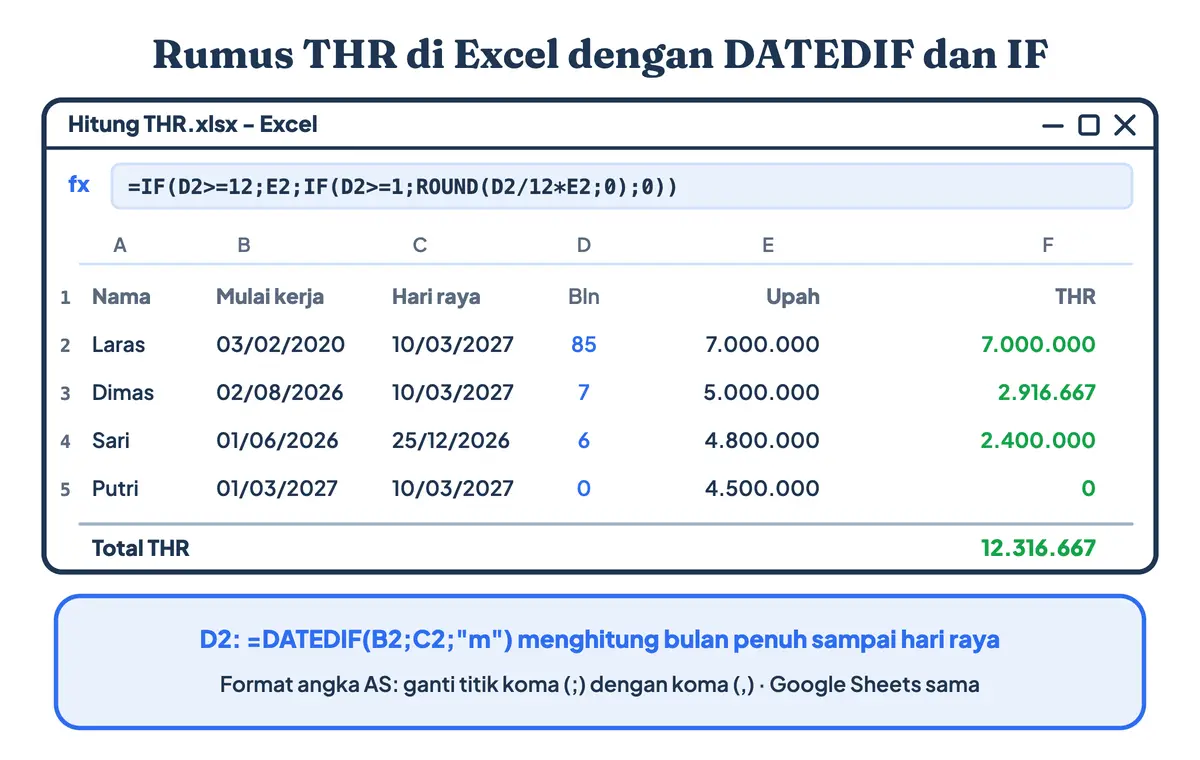Select column D header
This screenshot has height=760, width=1200.
584,245
